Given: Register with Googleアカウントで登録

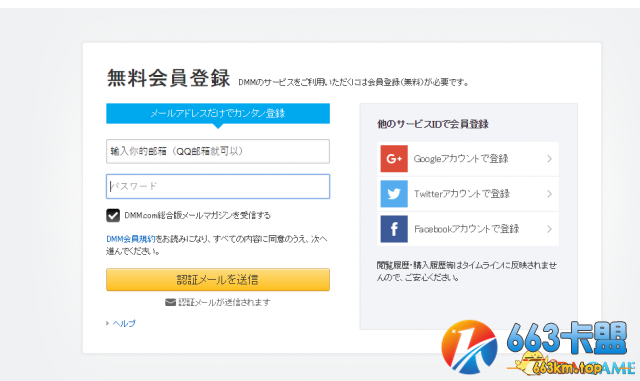Looking at the screenshot, I should [x=468, y=159].
